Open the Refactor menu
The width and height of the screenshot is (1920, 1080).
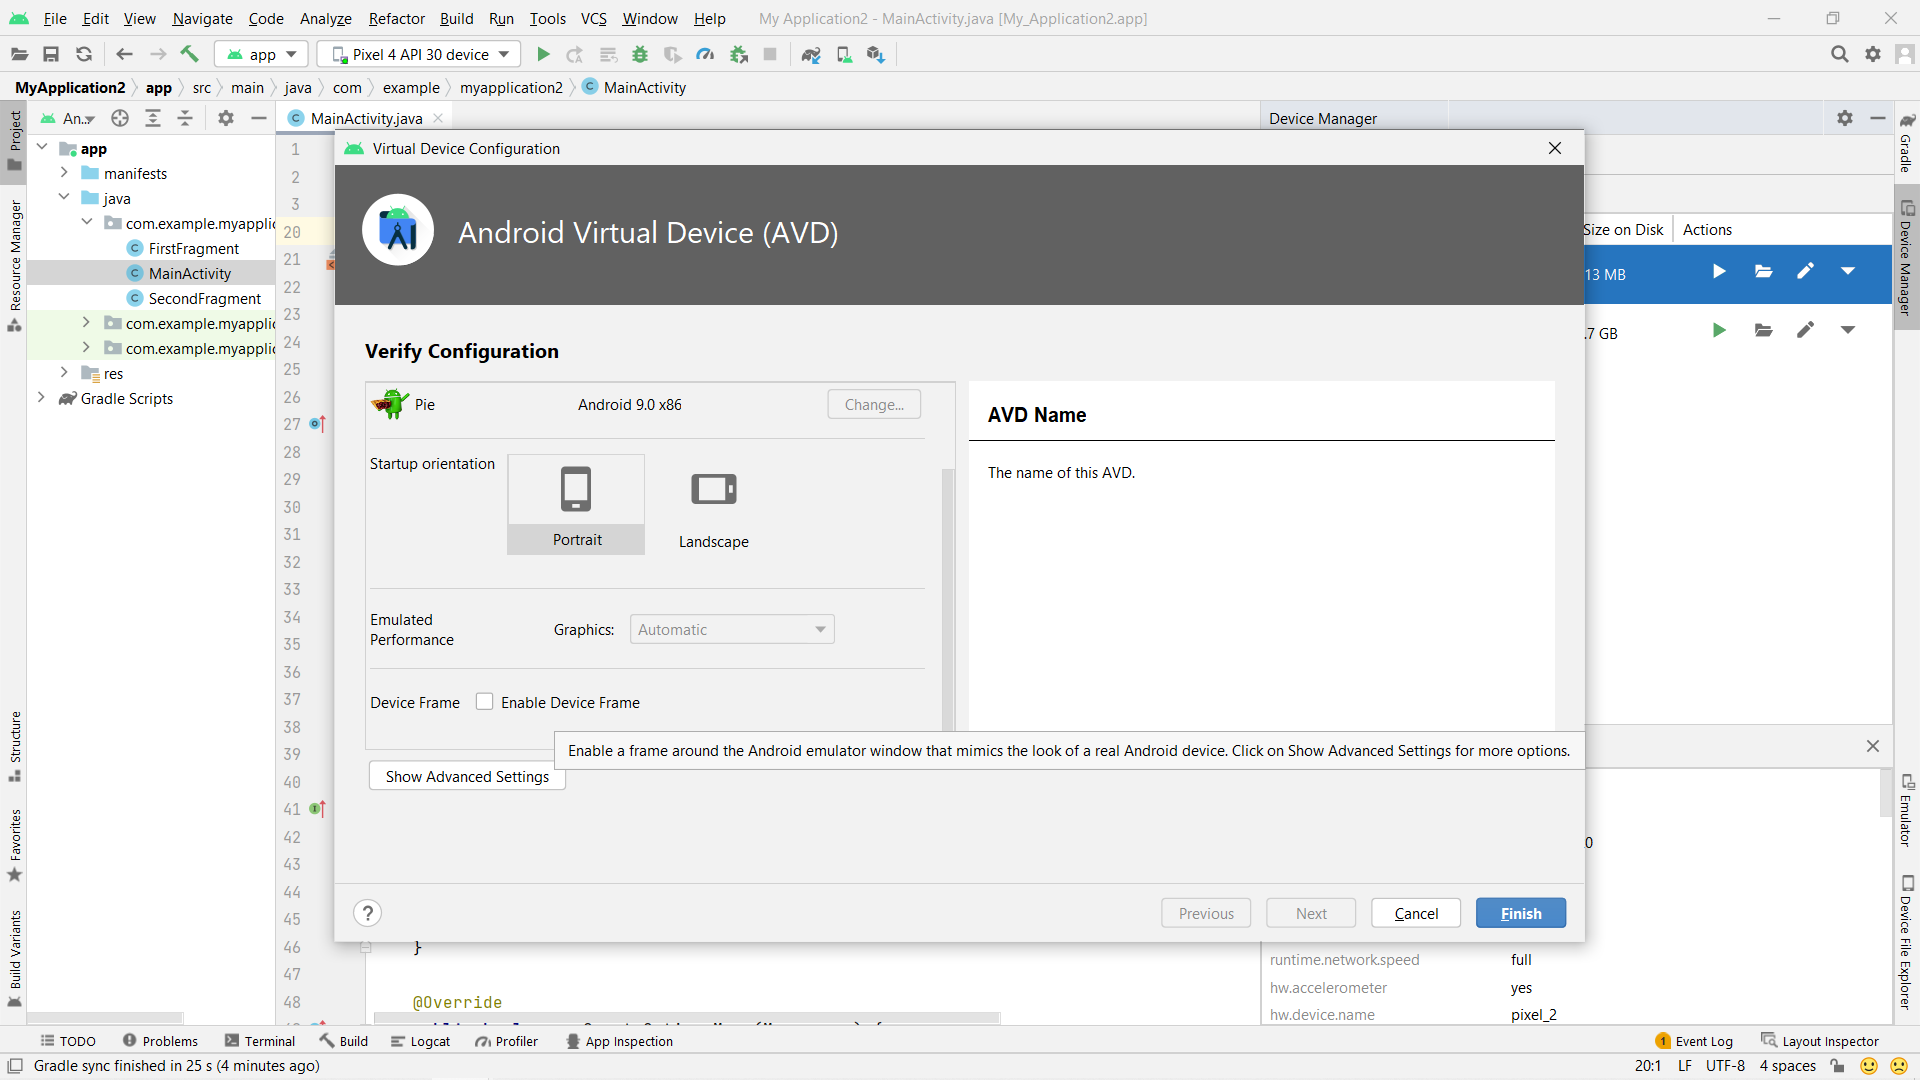tap(396, 18)
